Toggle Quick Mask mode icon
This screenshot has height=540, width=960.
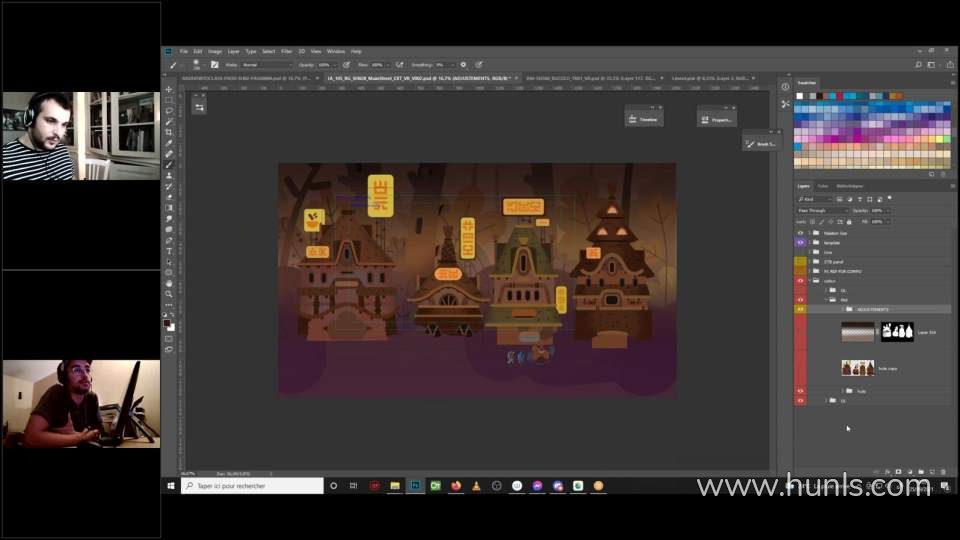tap(169, 339)
